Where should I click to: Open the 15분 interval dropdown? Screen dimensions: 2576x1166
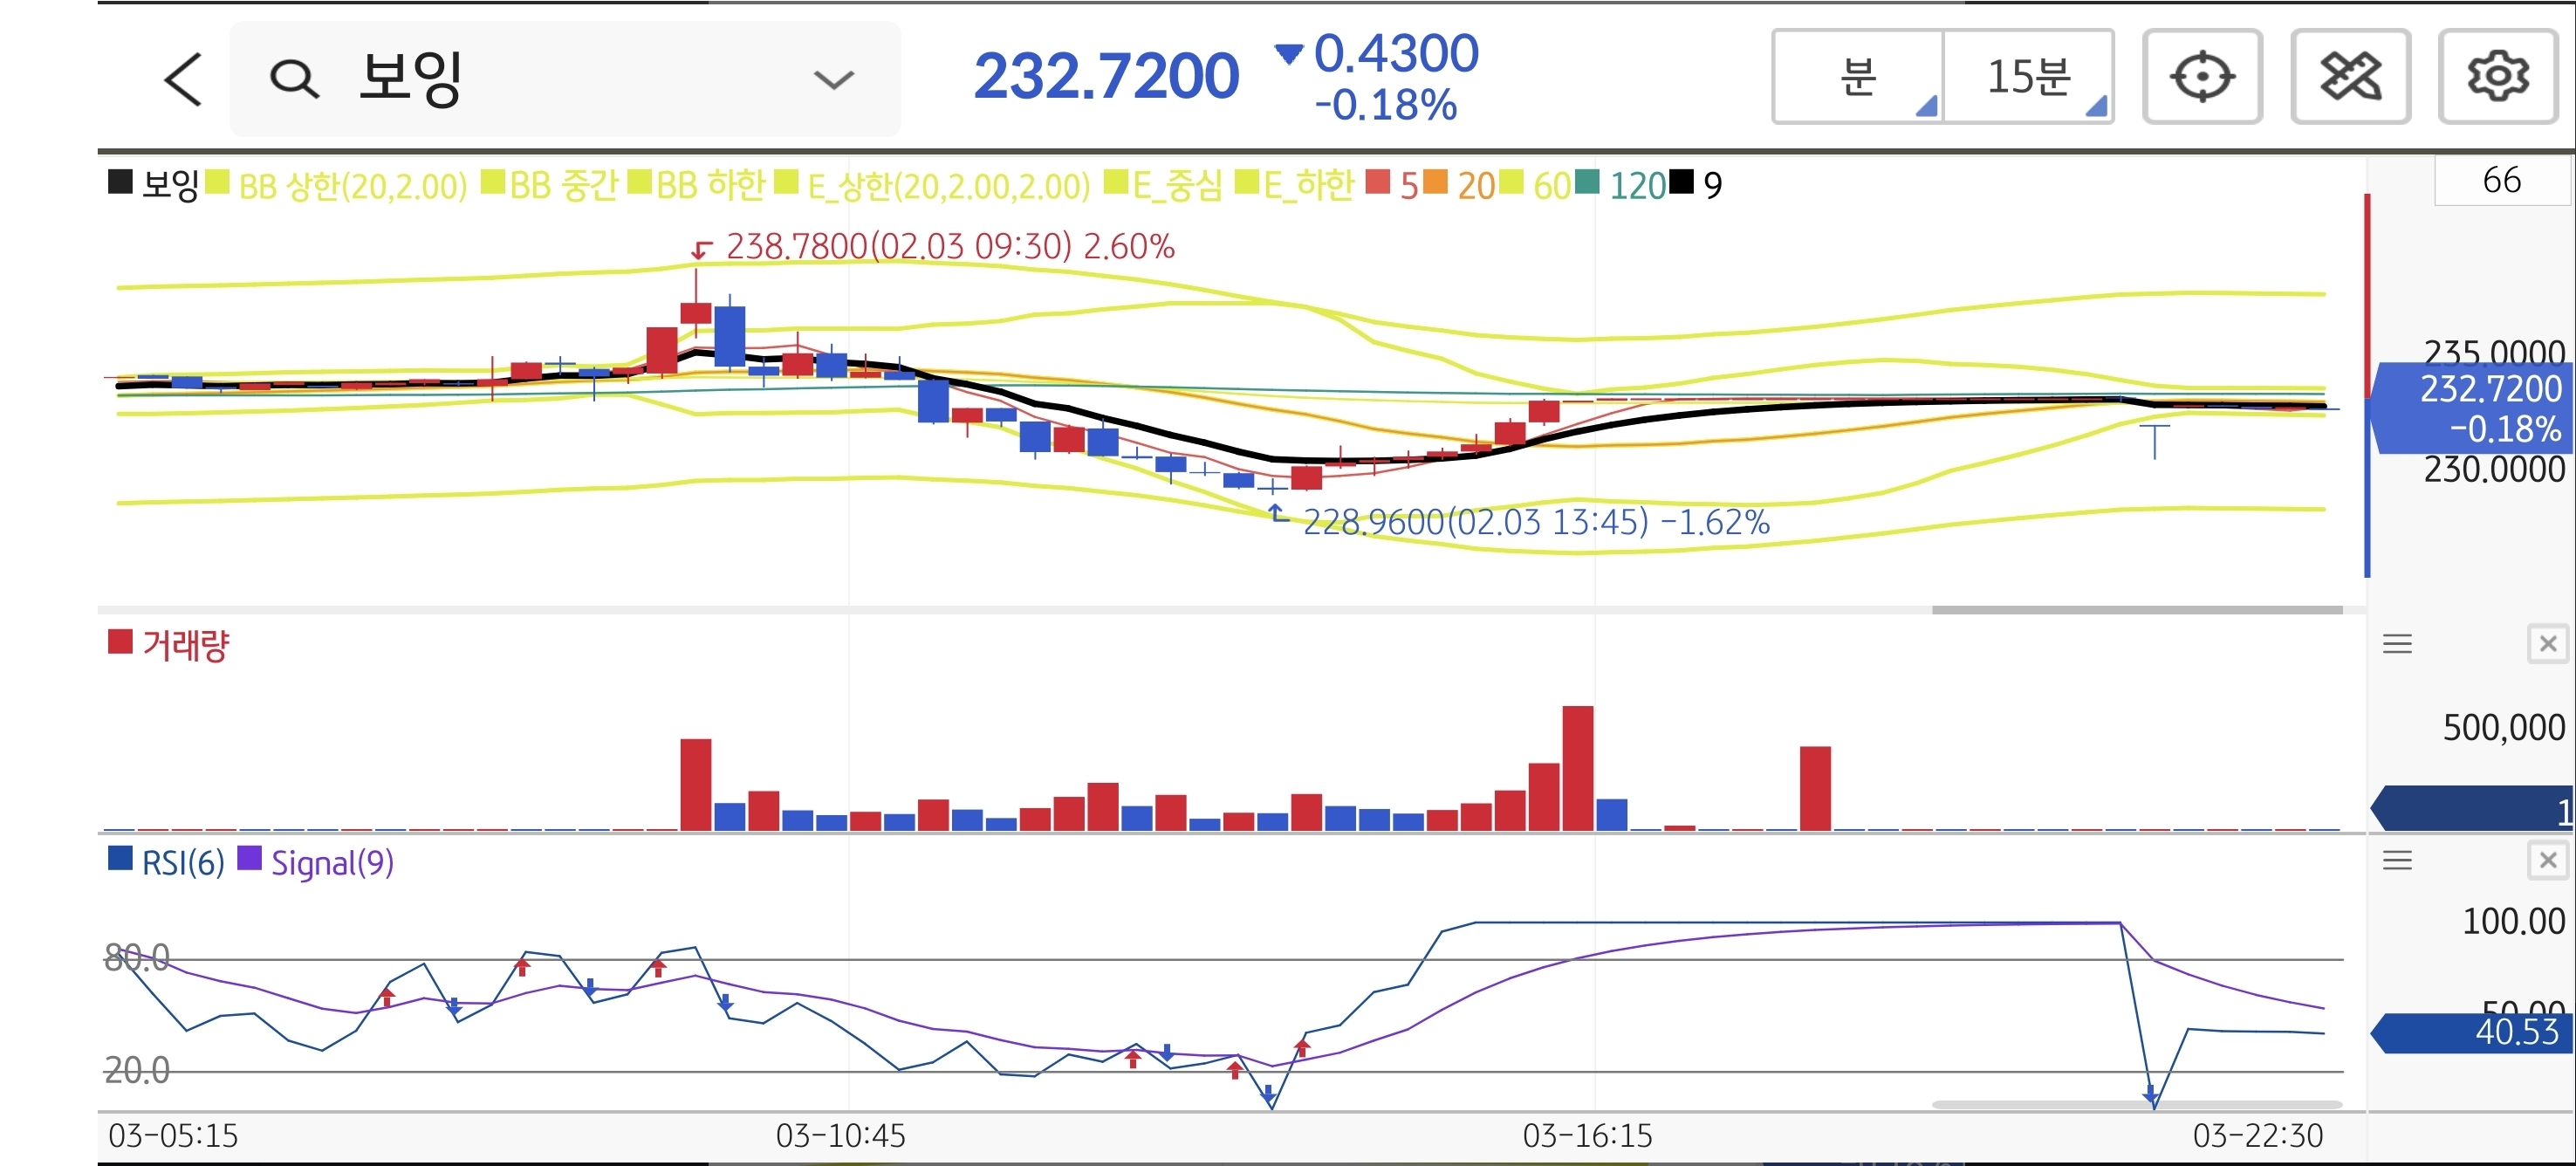(x=2029, y=77)
